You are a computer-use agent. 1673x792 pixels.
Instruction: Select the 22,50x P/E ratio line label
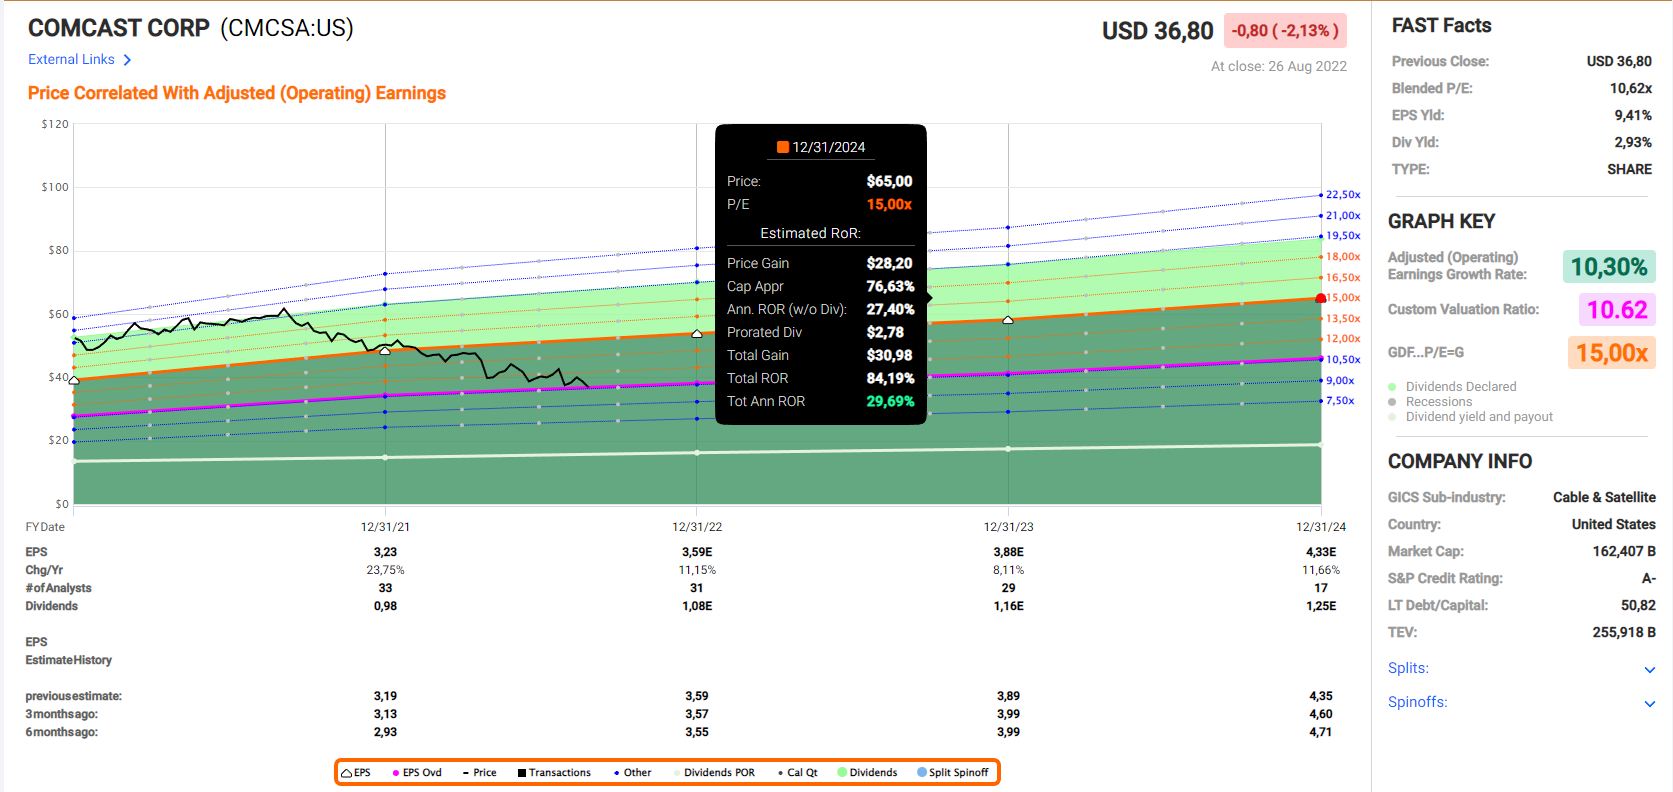[x=1342, y=195]
